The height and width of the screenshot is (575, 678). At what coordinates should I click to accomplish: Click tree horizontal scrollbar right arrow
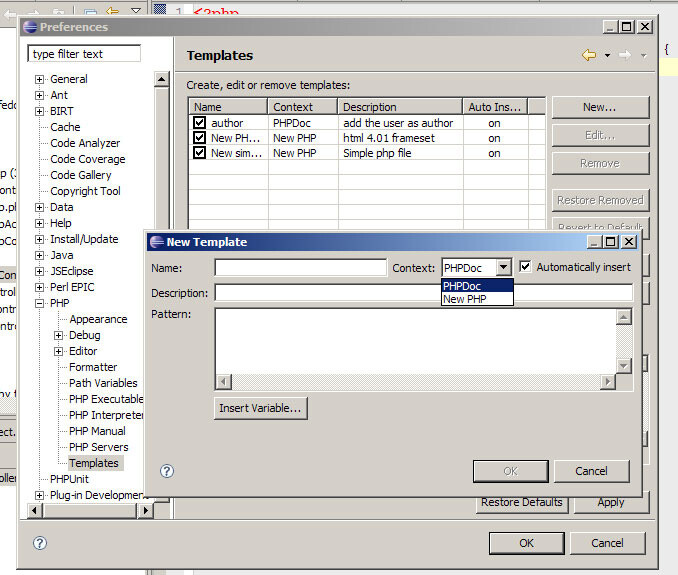tap(146, 511)
